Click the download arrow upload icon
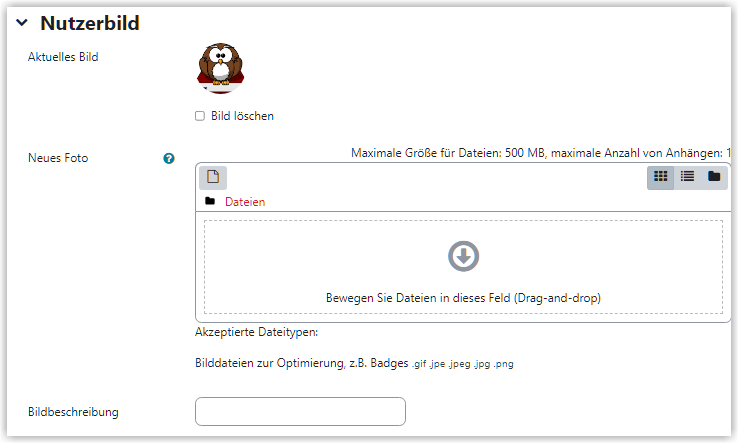Viewport: 739px width, 444px height. 463,256
